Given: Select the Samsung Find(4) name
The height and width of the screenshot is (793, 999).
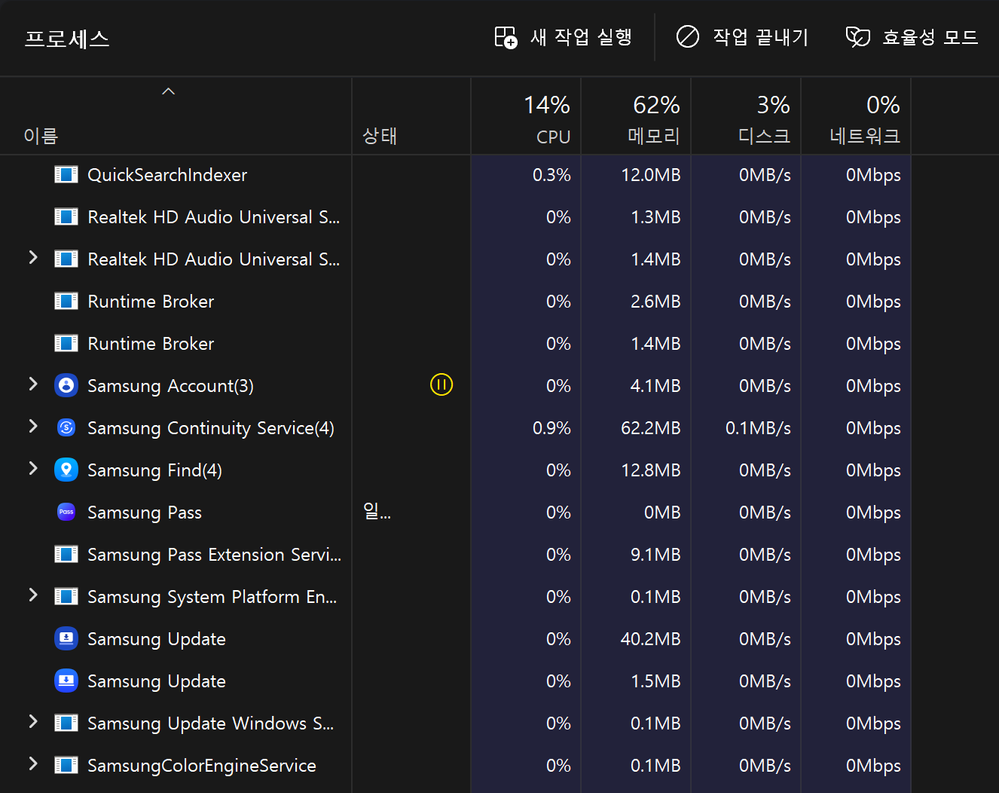Looking at the screenshot, I should click(155, 470).
